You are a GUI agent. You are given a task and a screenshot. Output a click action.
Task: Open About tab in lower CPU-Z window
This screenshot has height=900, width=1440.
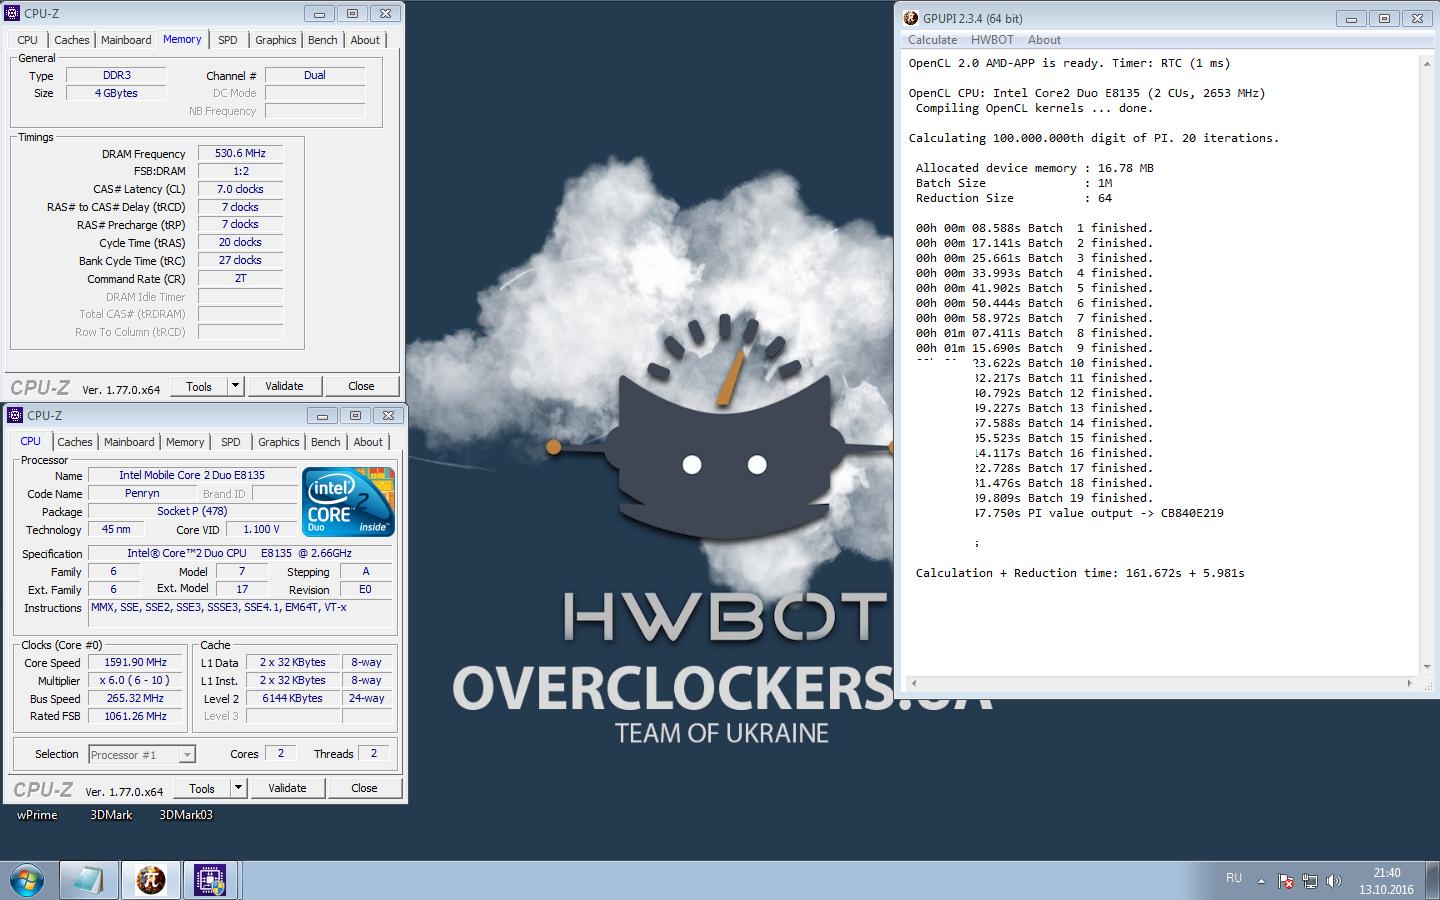point(368,442)
